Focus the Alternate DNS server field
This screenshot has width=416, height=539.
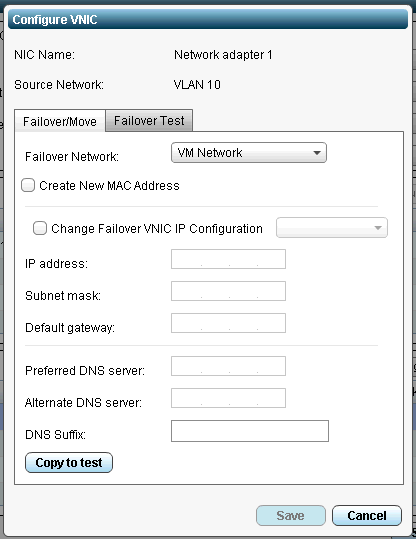pos(228,398)
